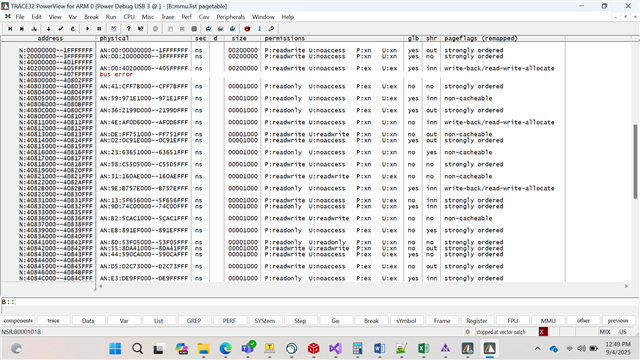Click the red bus error text
This screenshot has width=640, height=360.
point(116,74)
